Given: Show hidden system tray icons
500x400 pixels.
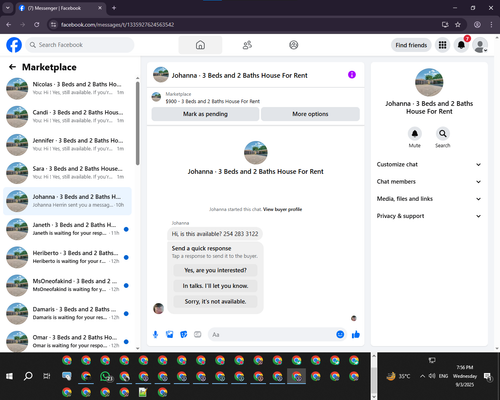Looking at the screenshot, I should click(x=422, y=376).
